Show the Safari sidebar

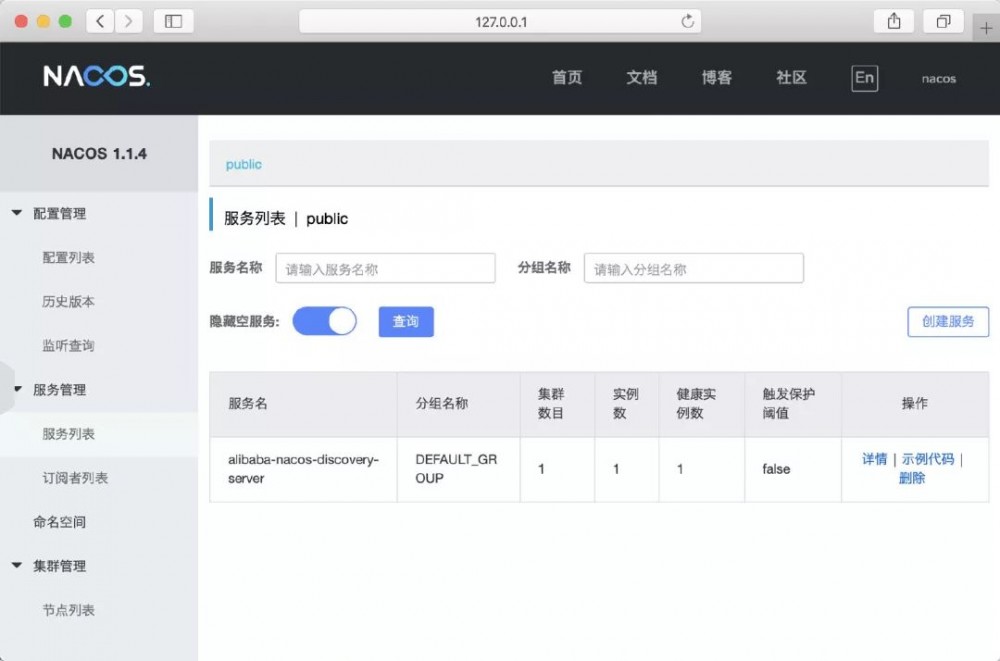173,21
